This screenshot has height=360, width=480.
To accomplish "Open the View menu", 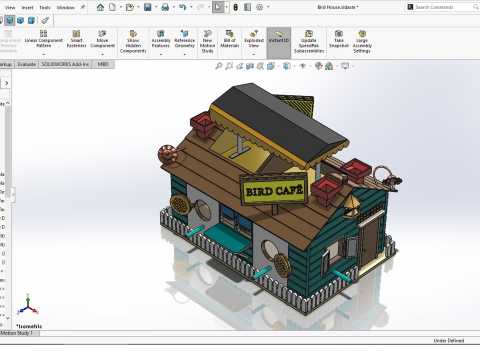I will (10, 7).
